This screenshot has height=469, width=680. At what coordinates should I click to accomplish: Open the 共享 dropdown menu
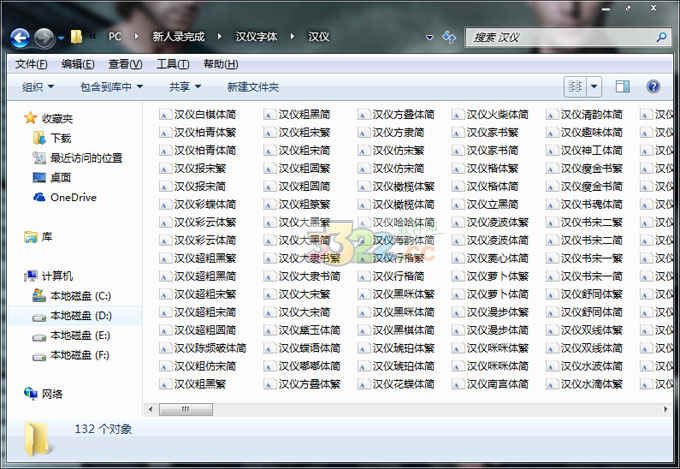coord(185,87)
